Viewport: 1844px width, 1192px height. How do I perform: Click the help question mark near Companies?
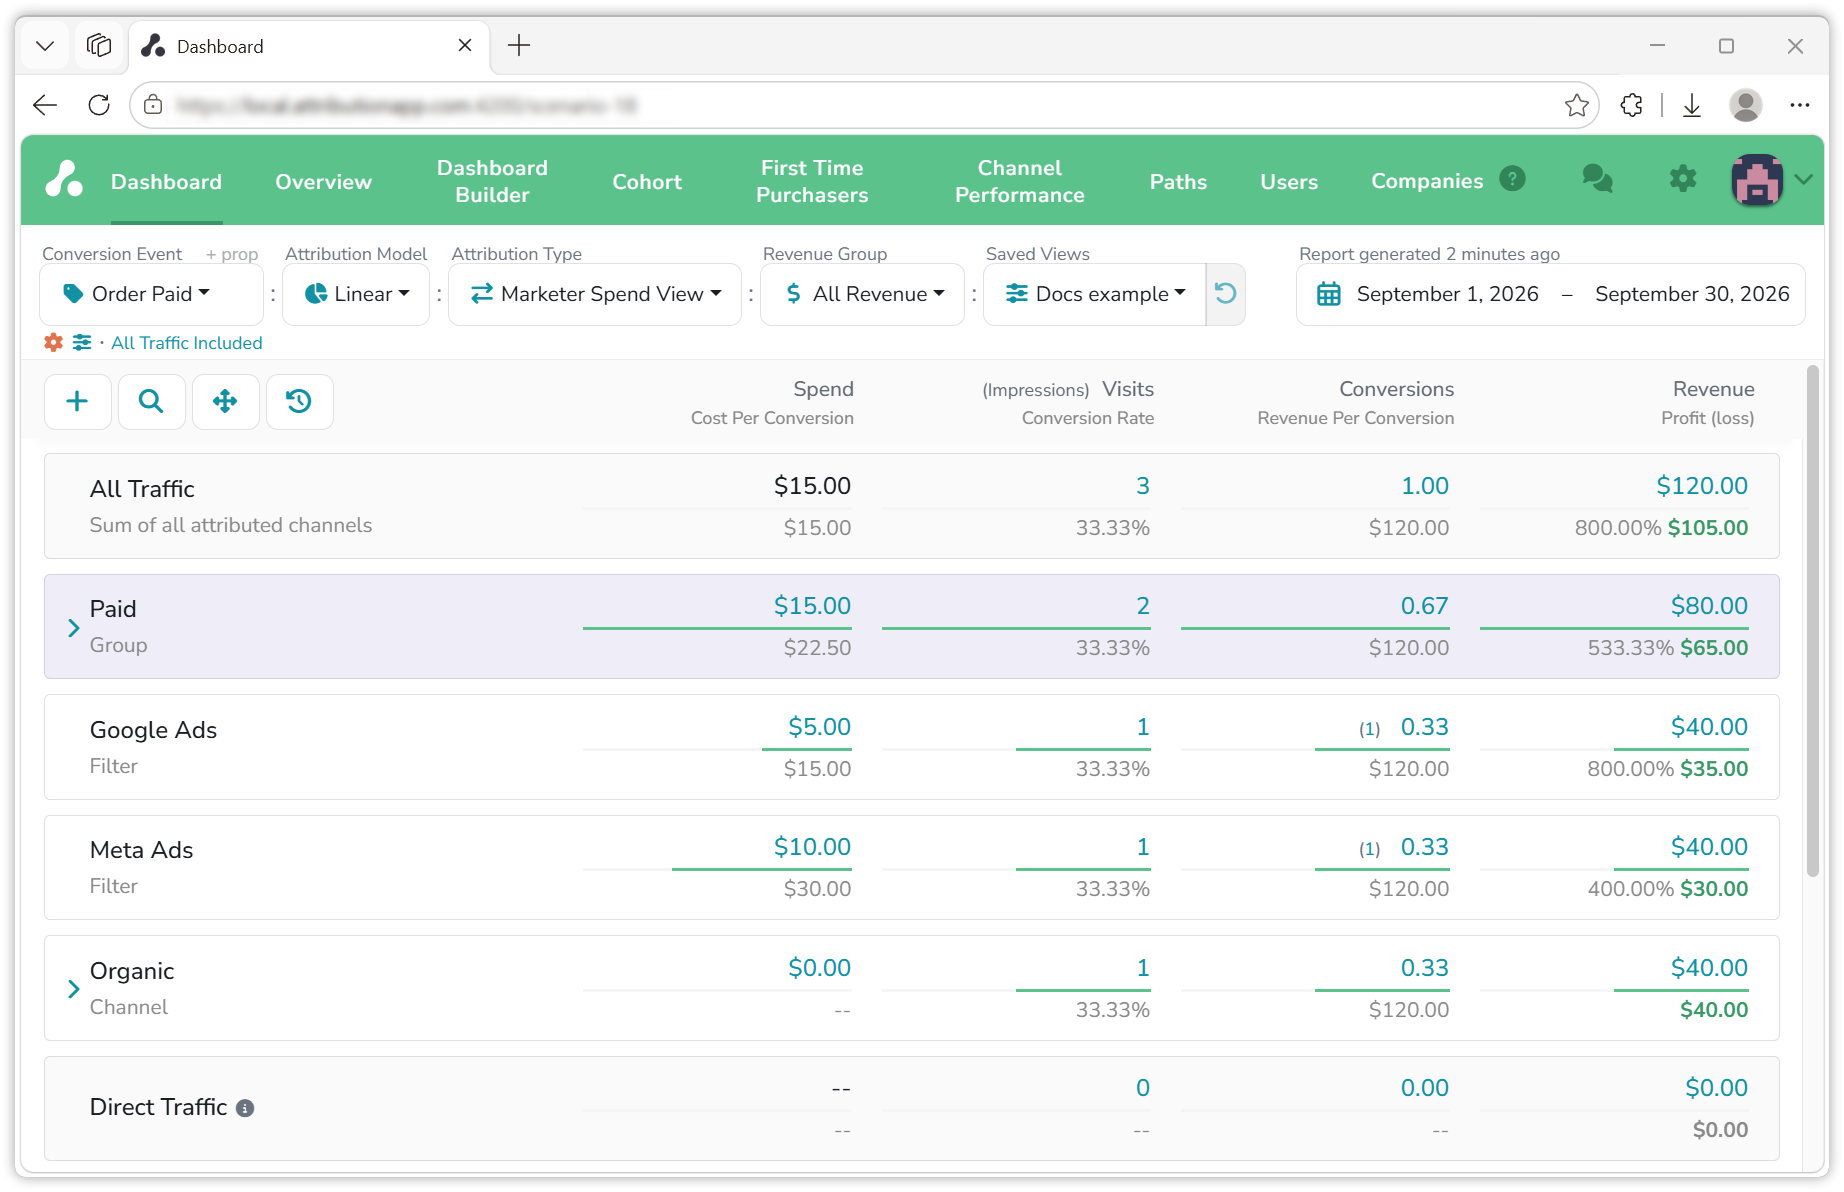pos(1512,179)
